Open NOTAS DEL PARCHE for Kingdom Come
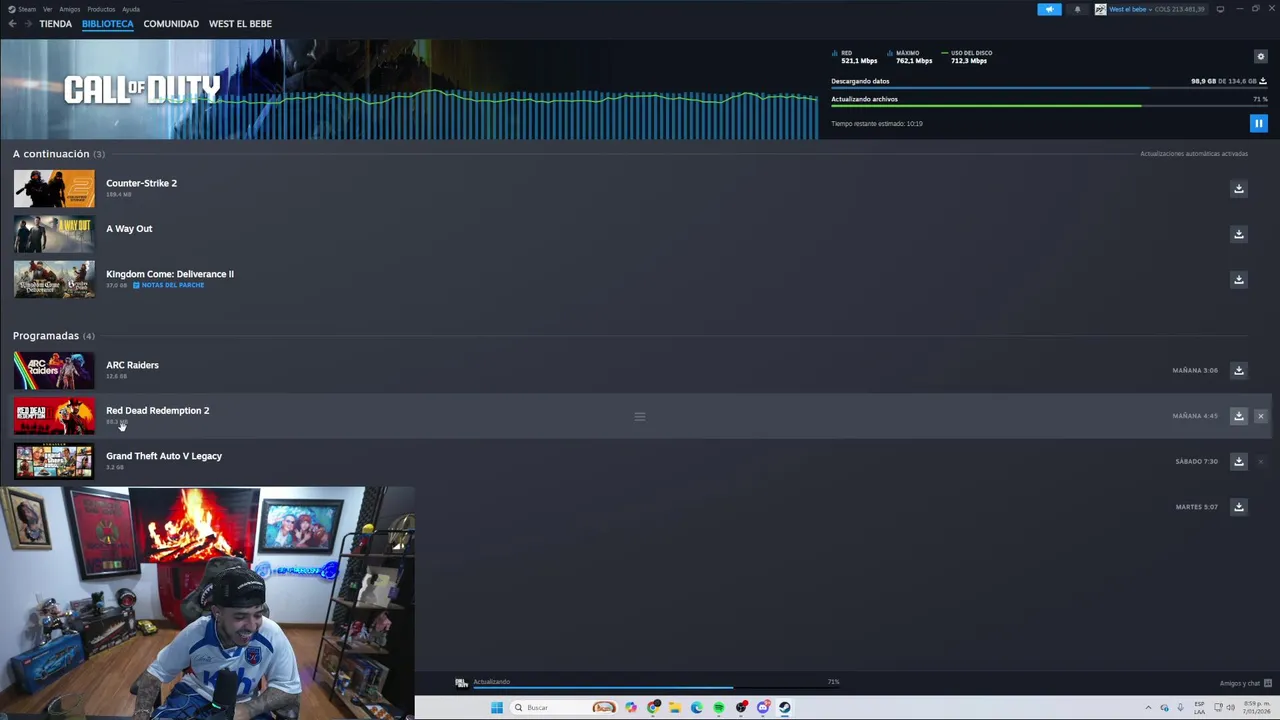Screen dimensions: 1280x720 click(x=169, y=285)
